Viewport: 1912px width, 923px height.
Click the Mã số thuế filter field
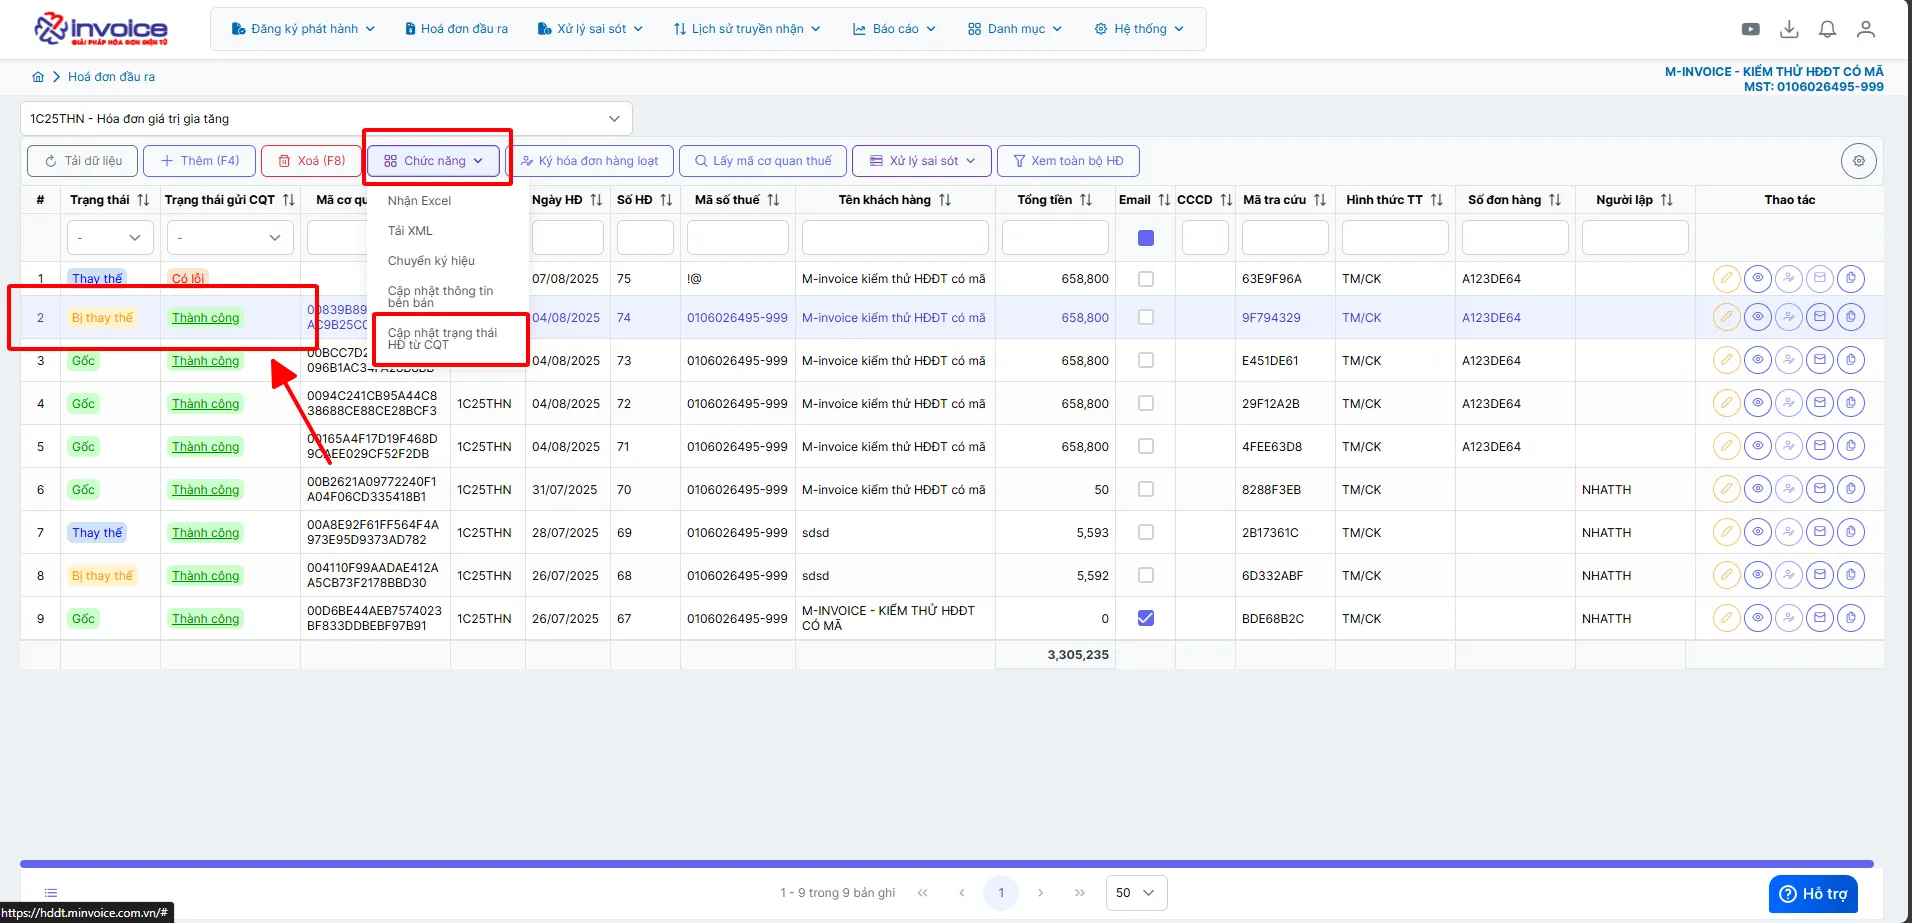[738, 238]
